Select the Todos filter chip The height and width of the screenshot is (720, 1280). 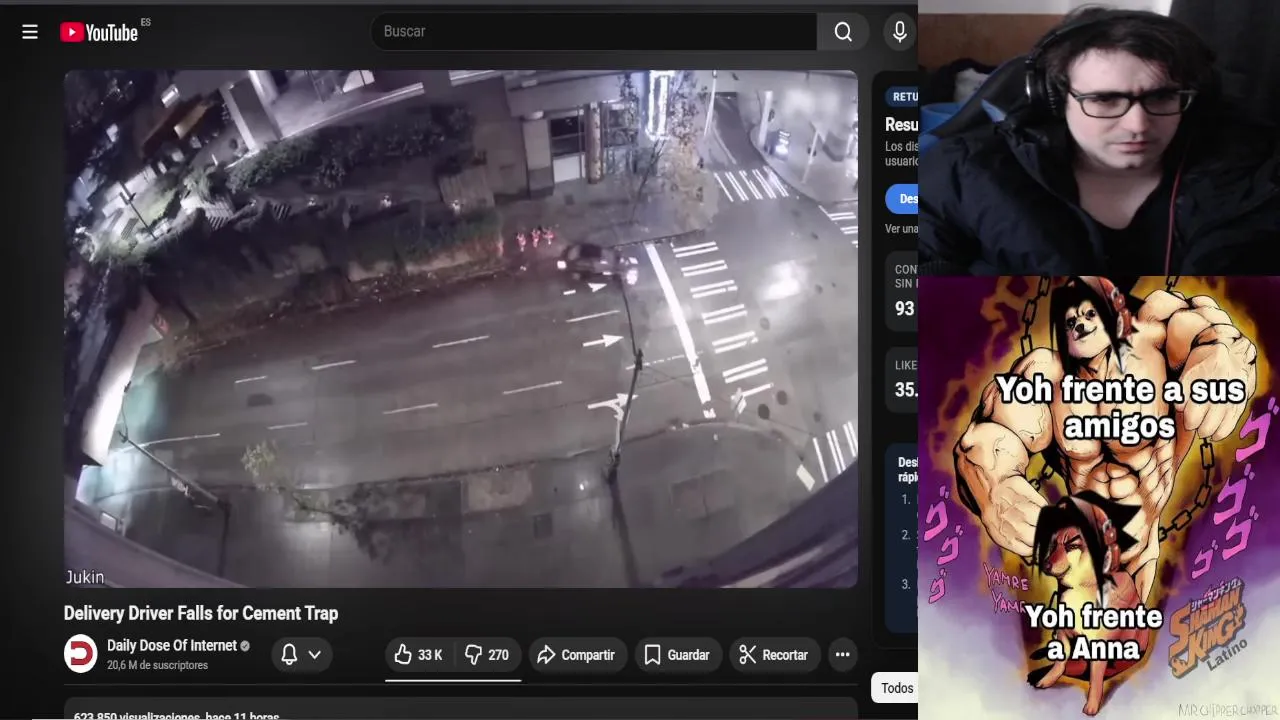(x=896, y=688)
